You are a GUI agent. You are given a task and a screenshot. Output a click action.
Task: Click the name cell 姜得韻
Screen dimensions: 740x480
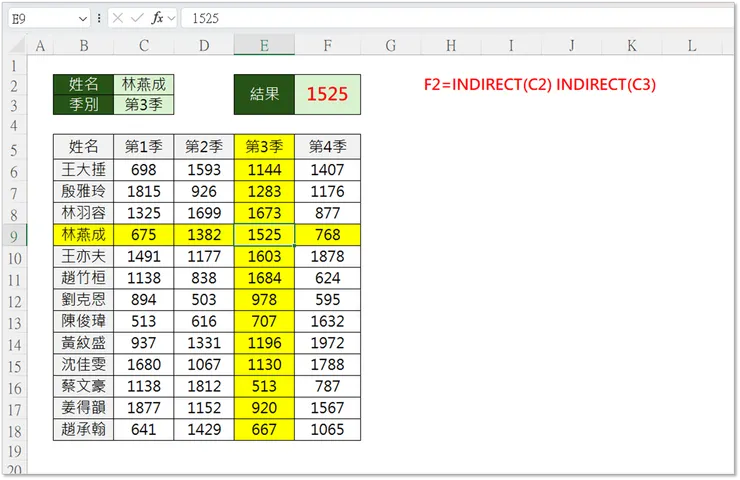[x=84, y=408]
